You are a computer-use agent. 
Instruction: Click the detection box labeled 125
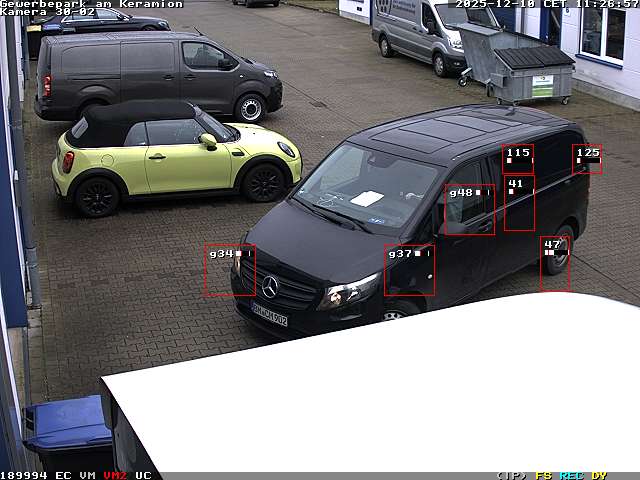click(587, 159)
